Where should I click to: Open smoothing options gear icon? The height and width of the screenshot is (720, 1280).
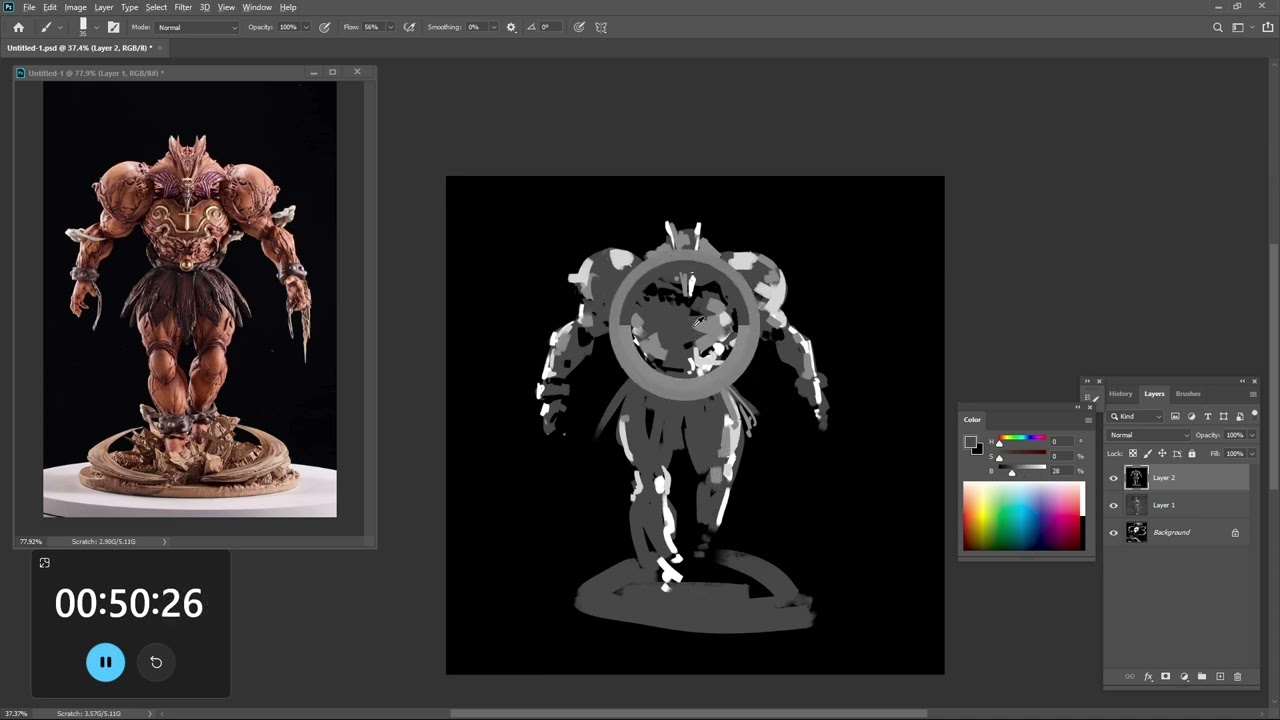point(511,27)
